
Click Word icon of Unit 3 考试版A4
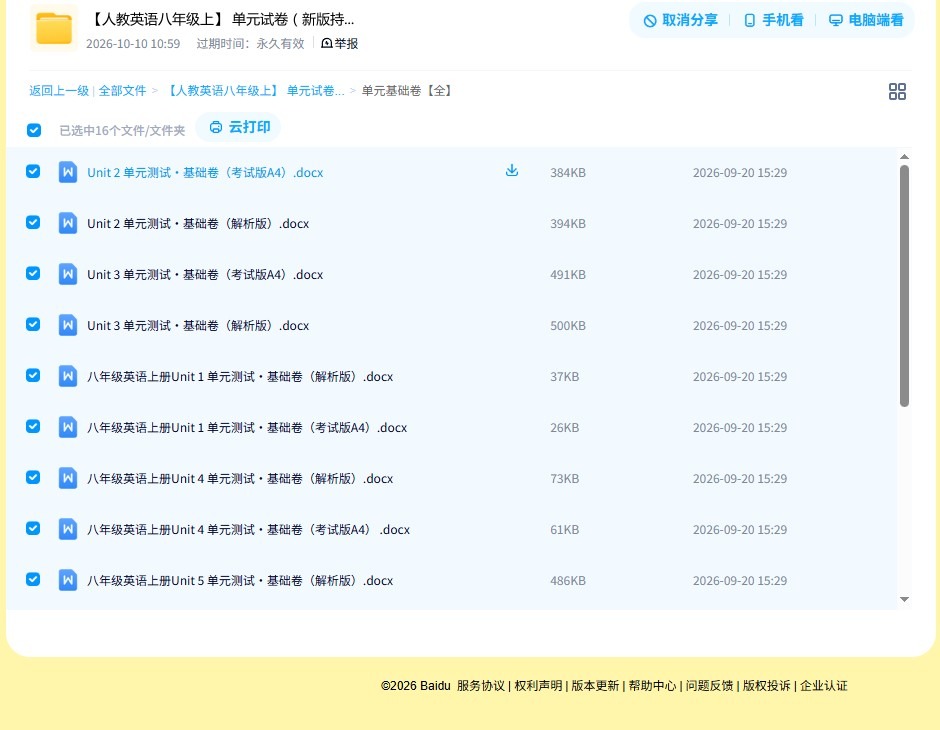pos(68,274)
